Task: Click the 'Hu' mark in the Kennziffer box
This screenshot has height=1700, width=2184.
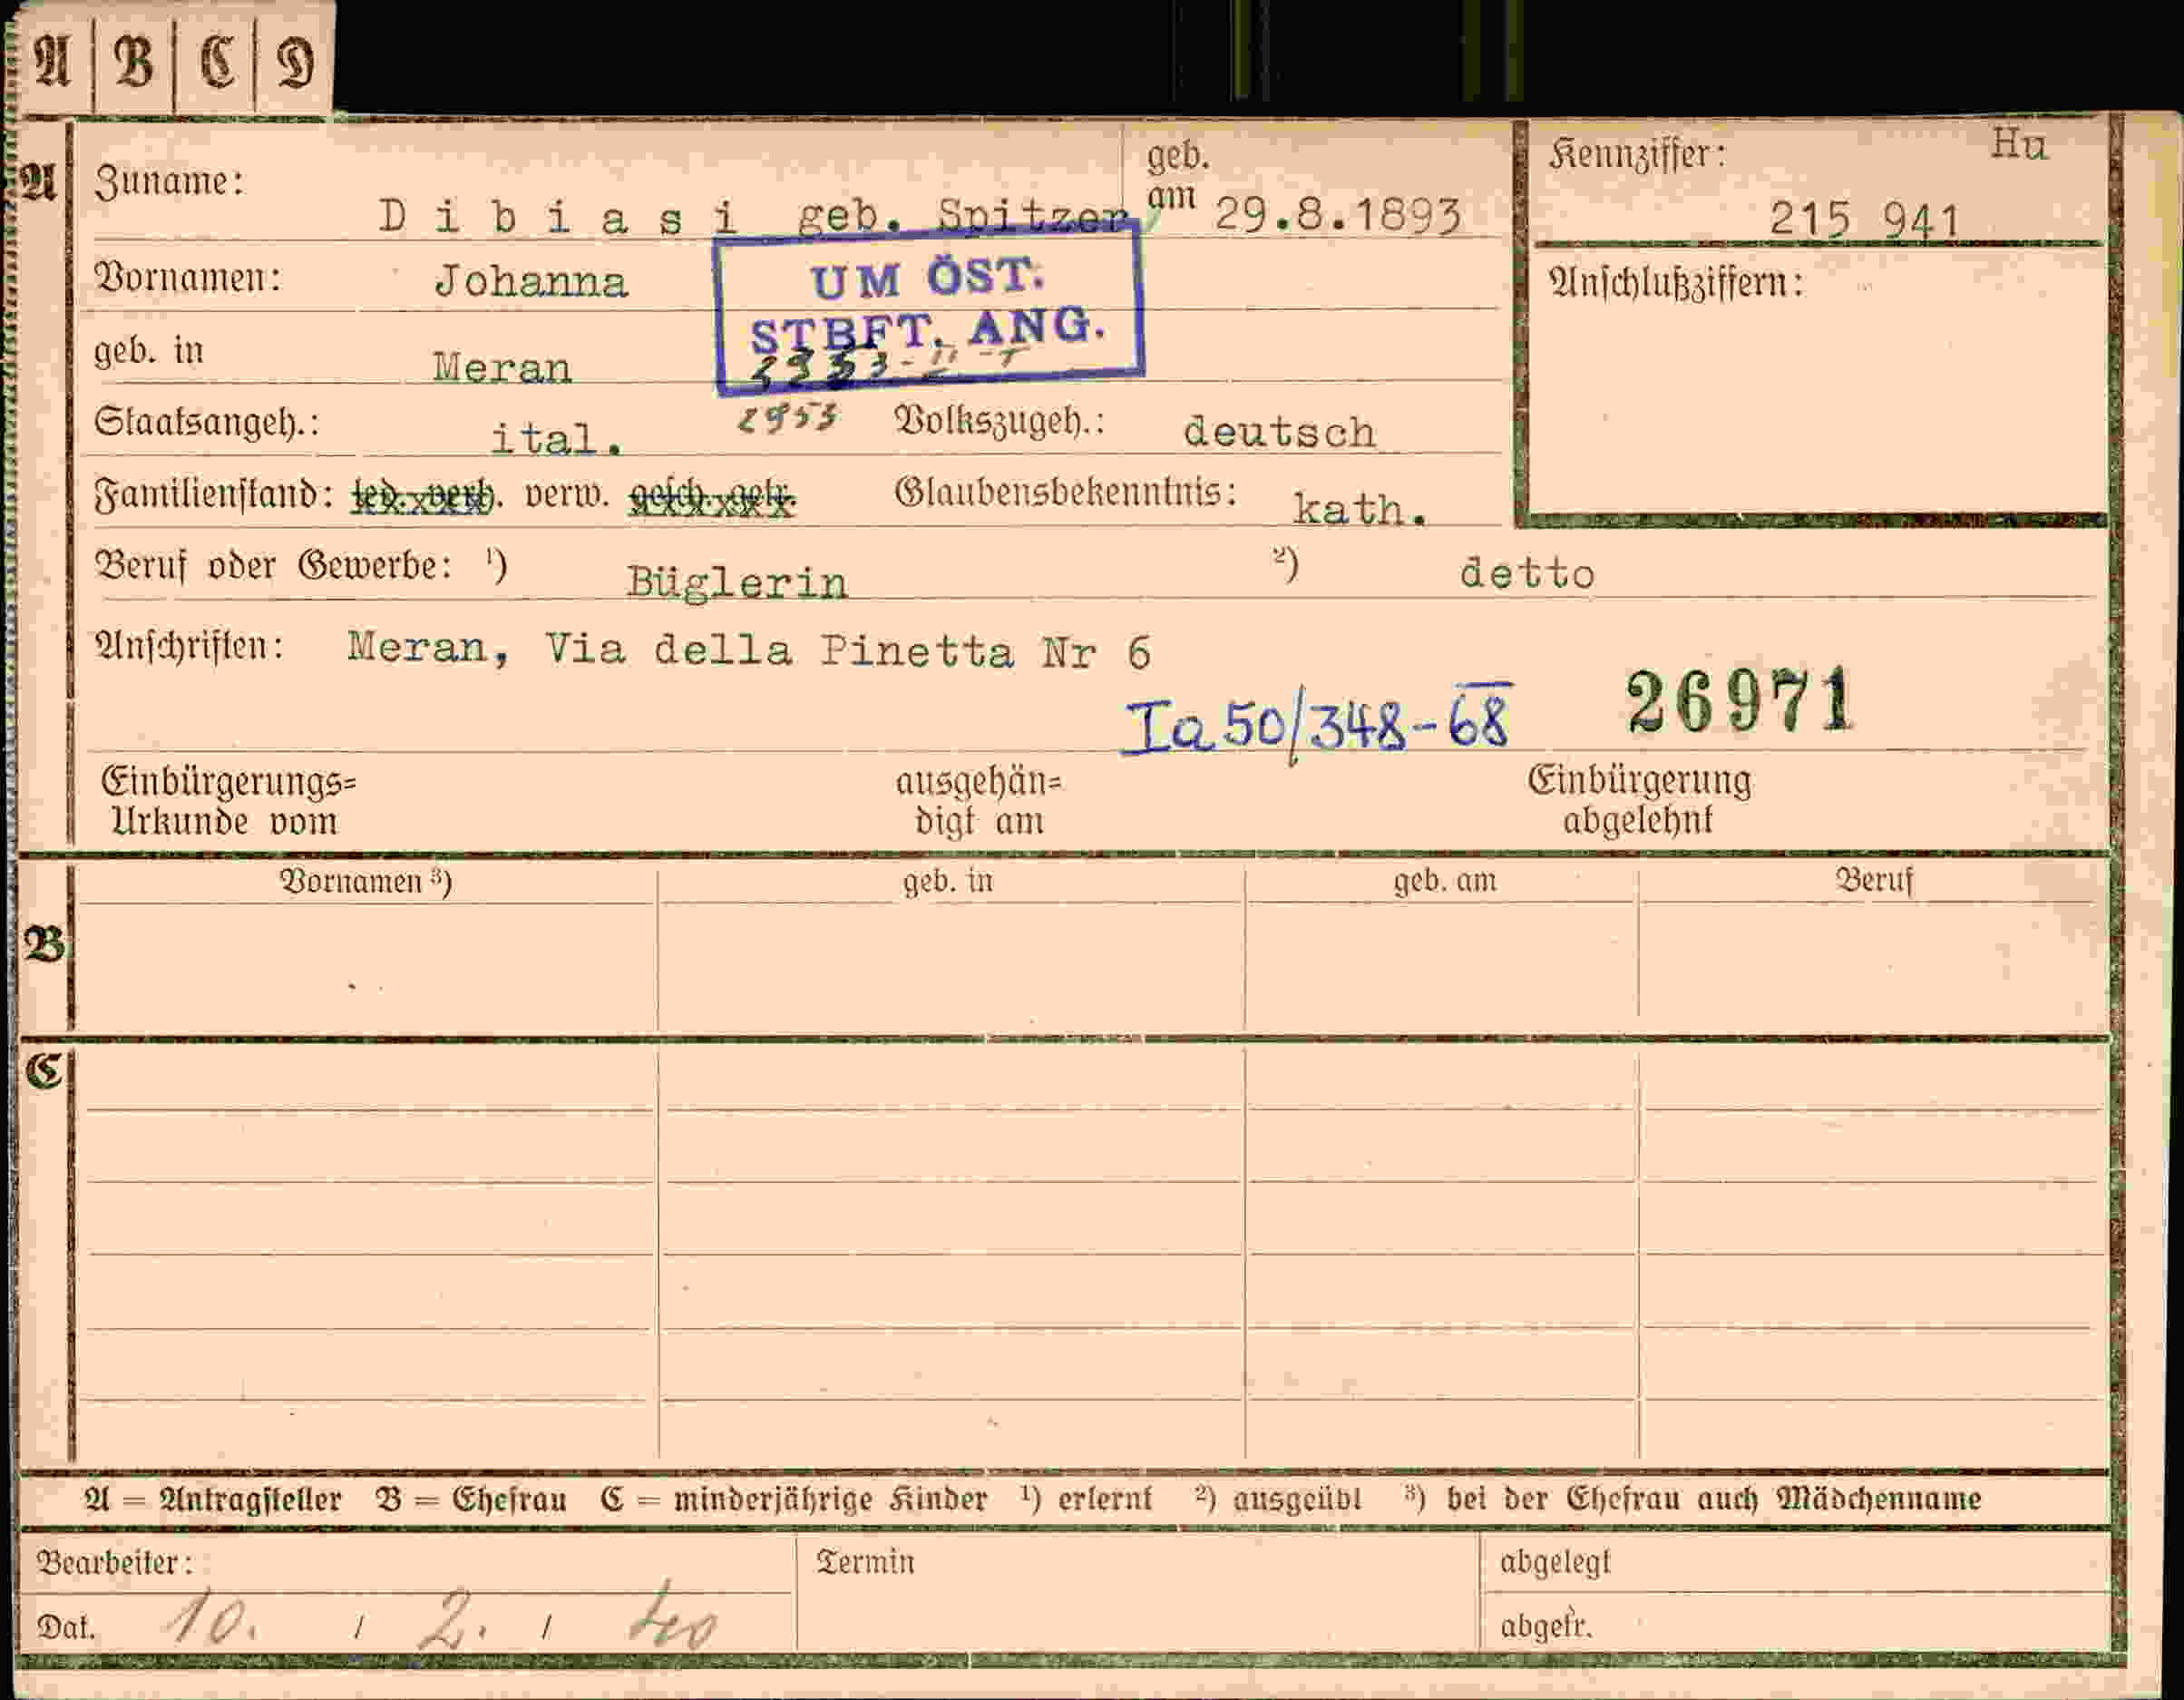Action: pyautogui.click(x=2018, y=144)
